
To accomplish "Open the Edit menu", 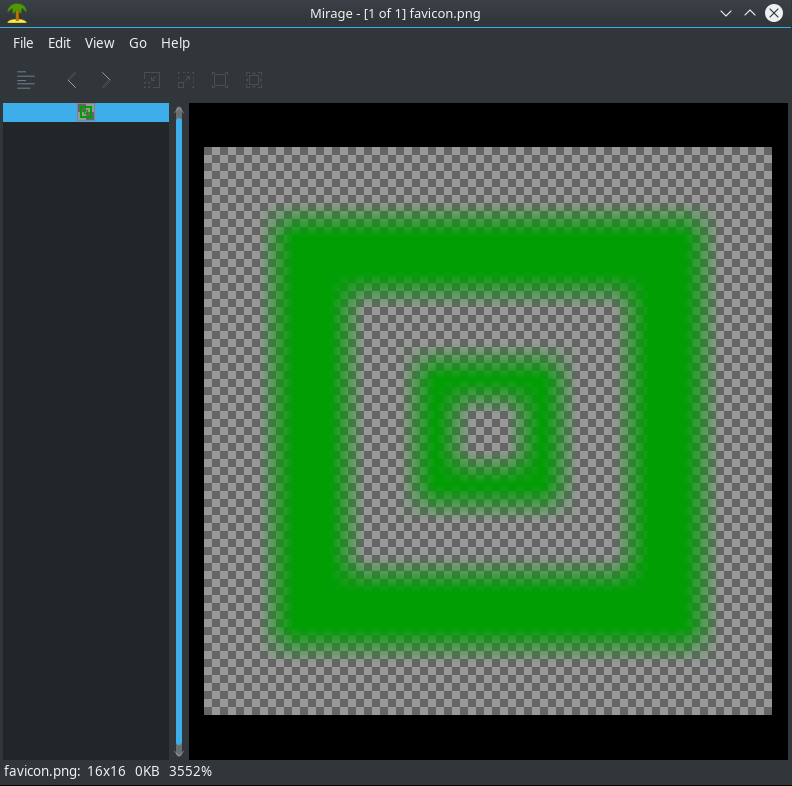I will pos(59,43).
